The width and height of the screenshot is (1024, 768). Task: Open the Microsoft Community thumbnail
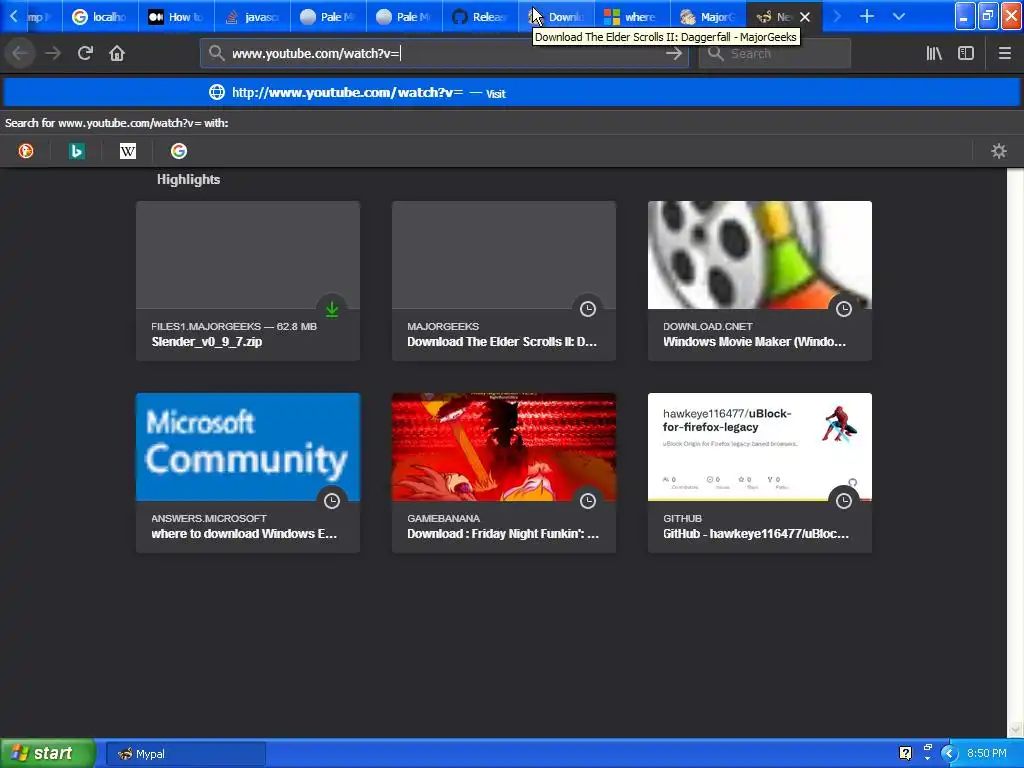[248, 447]
